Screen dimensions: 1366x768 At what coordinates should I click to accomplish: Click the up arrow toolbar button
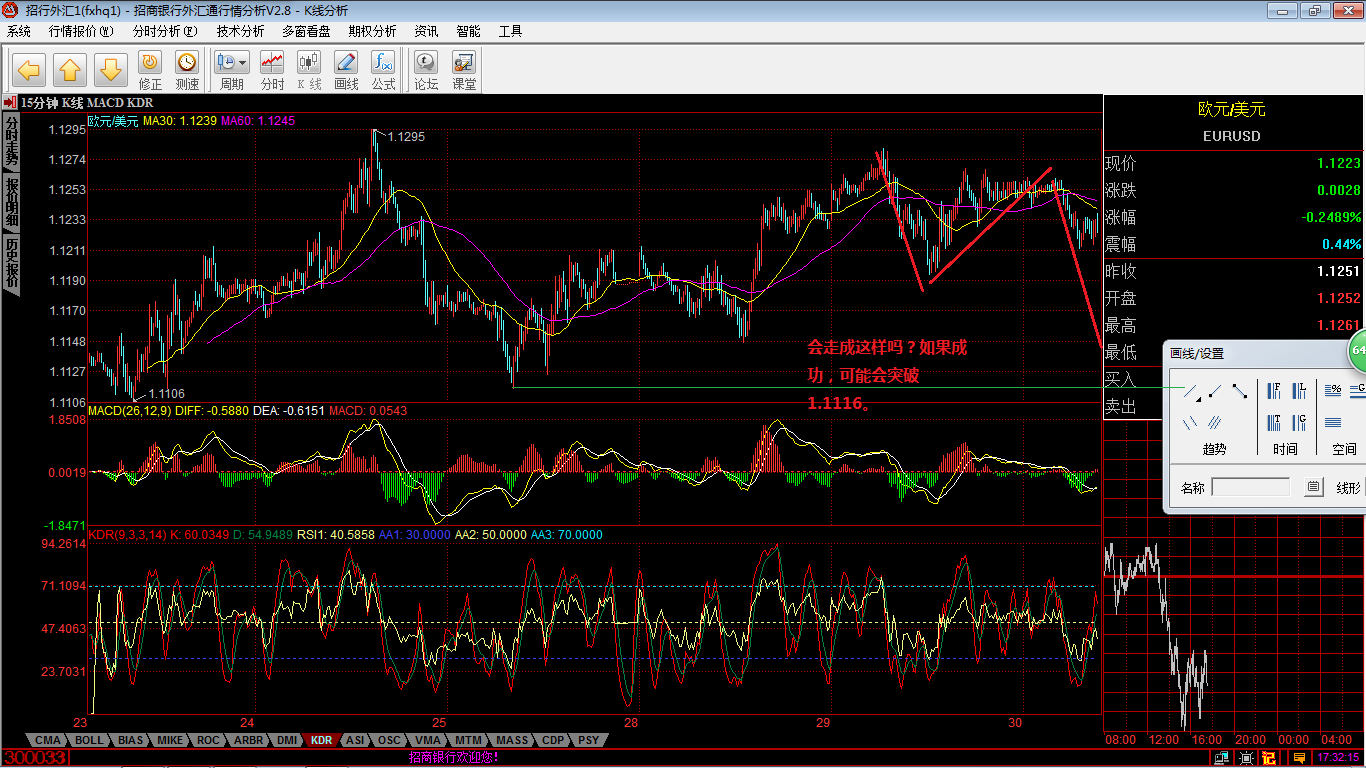pyautogui.click(x=70, y=70)
